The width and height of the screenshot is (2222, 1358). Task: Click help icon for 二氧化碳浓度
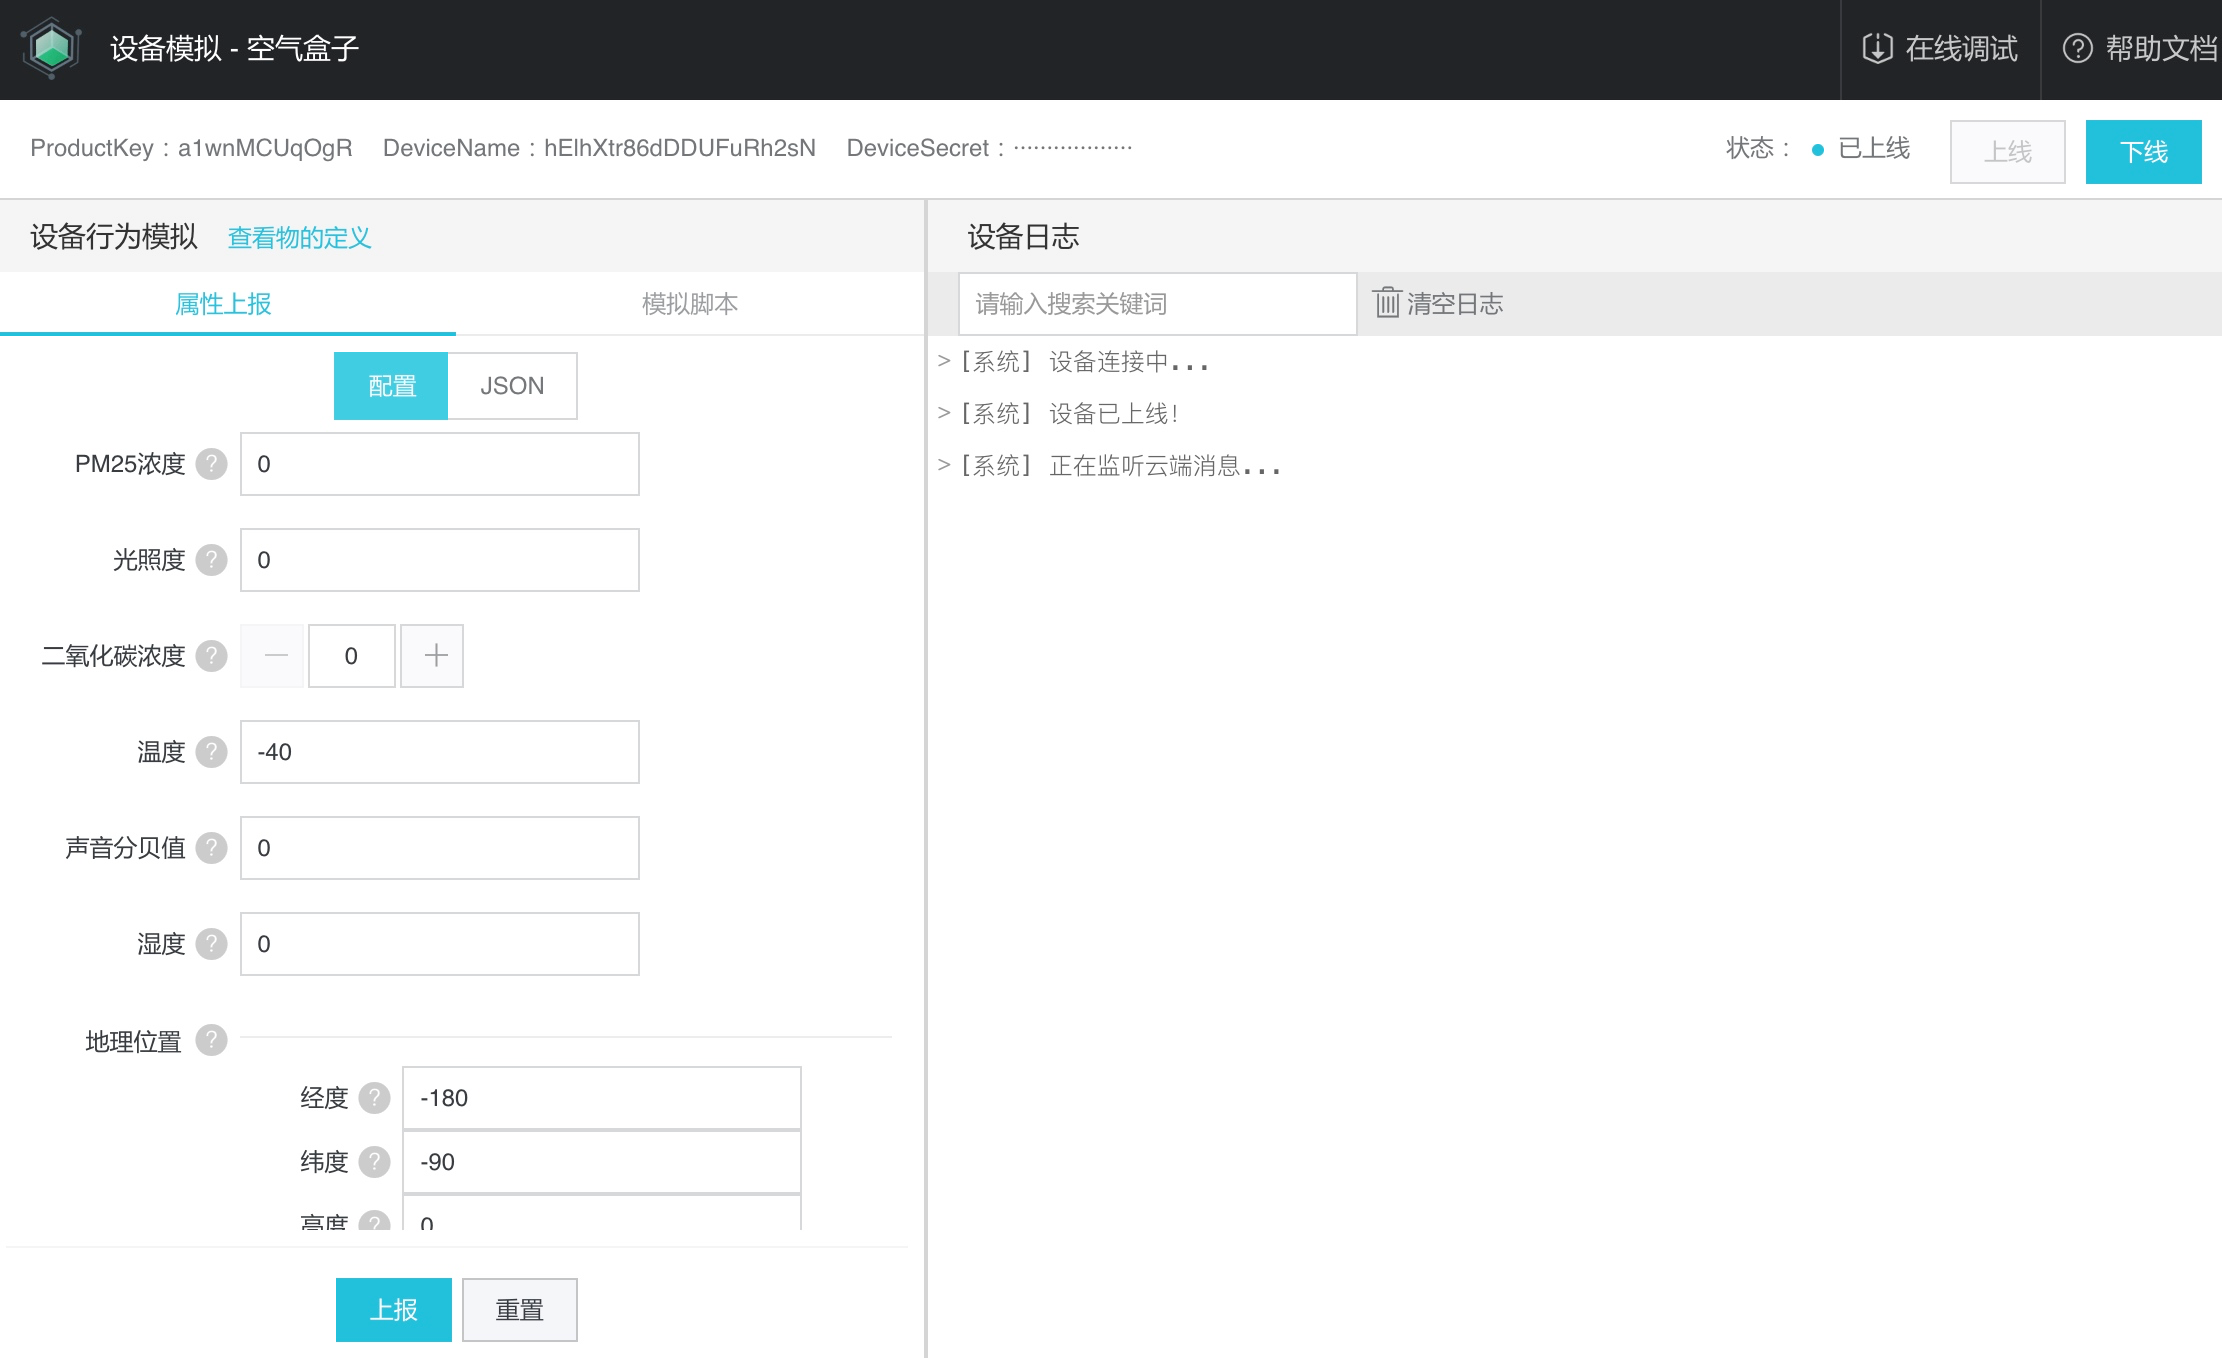[211, 656]
